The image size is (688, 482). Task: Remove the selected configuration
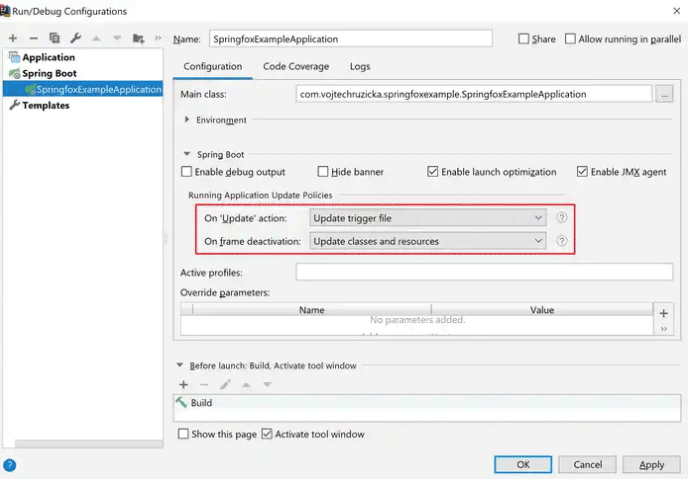33,38
